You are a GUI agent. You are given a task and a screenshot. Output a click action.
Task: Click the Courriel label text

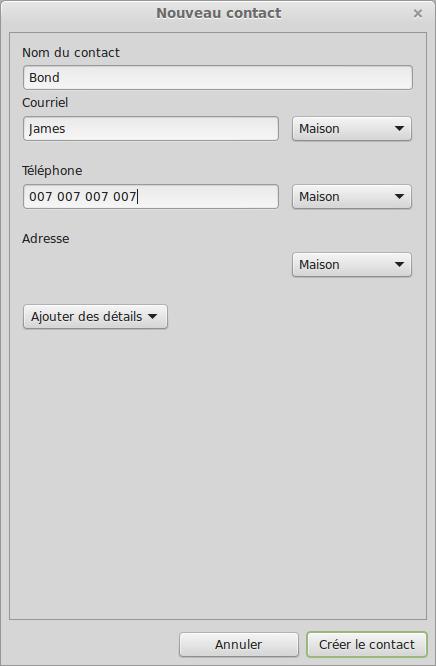[x=45, y=103]
